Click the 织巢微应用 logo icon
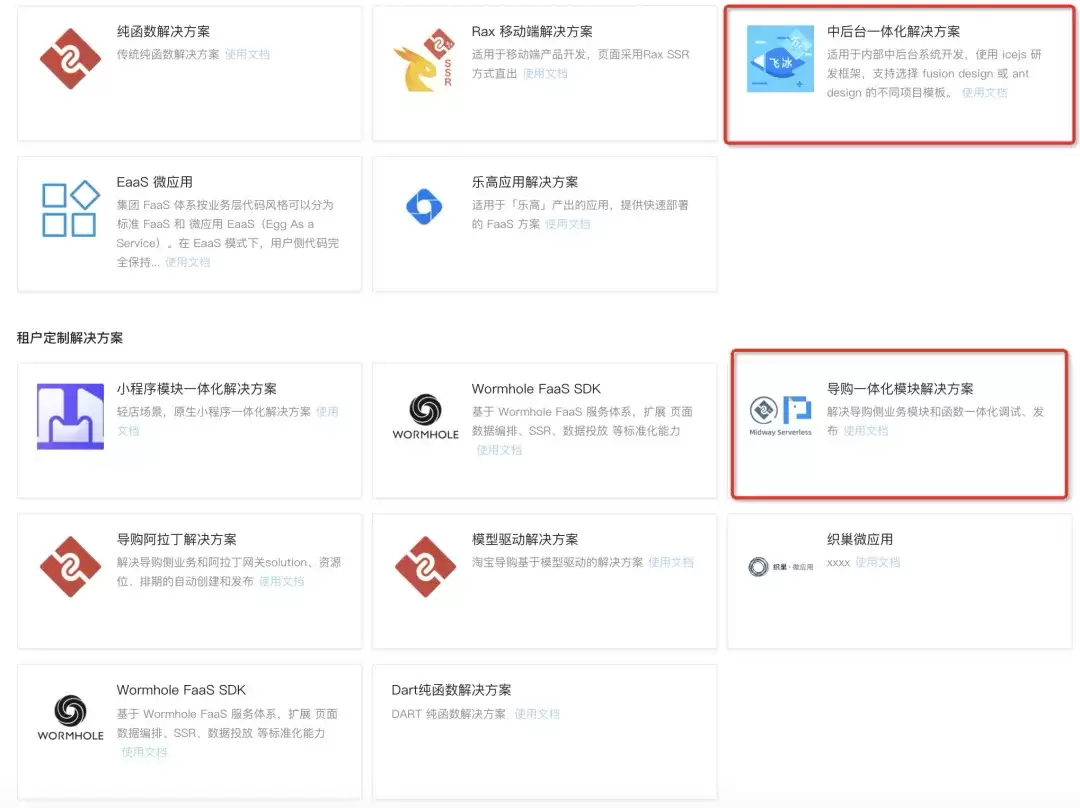1080x808 pixels. point(780,566)
